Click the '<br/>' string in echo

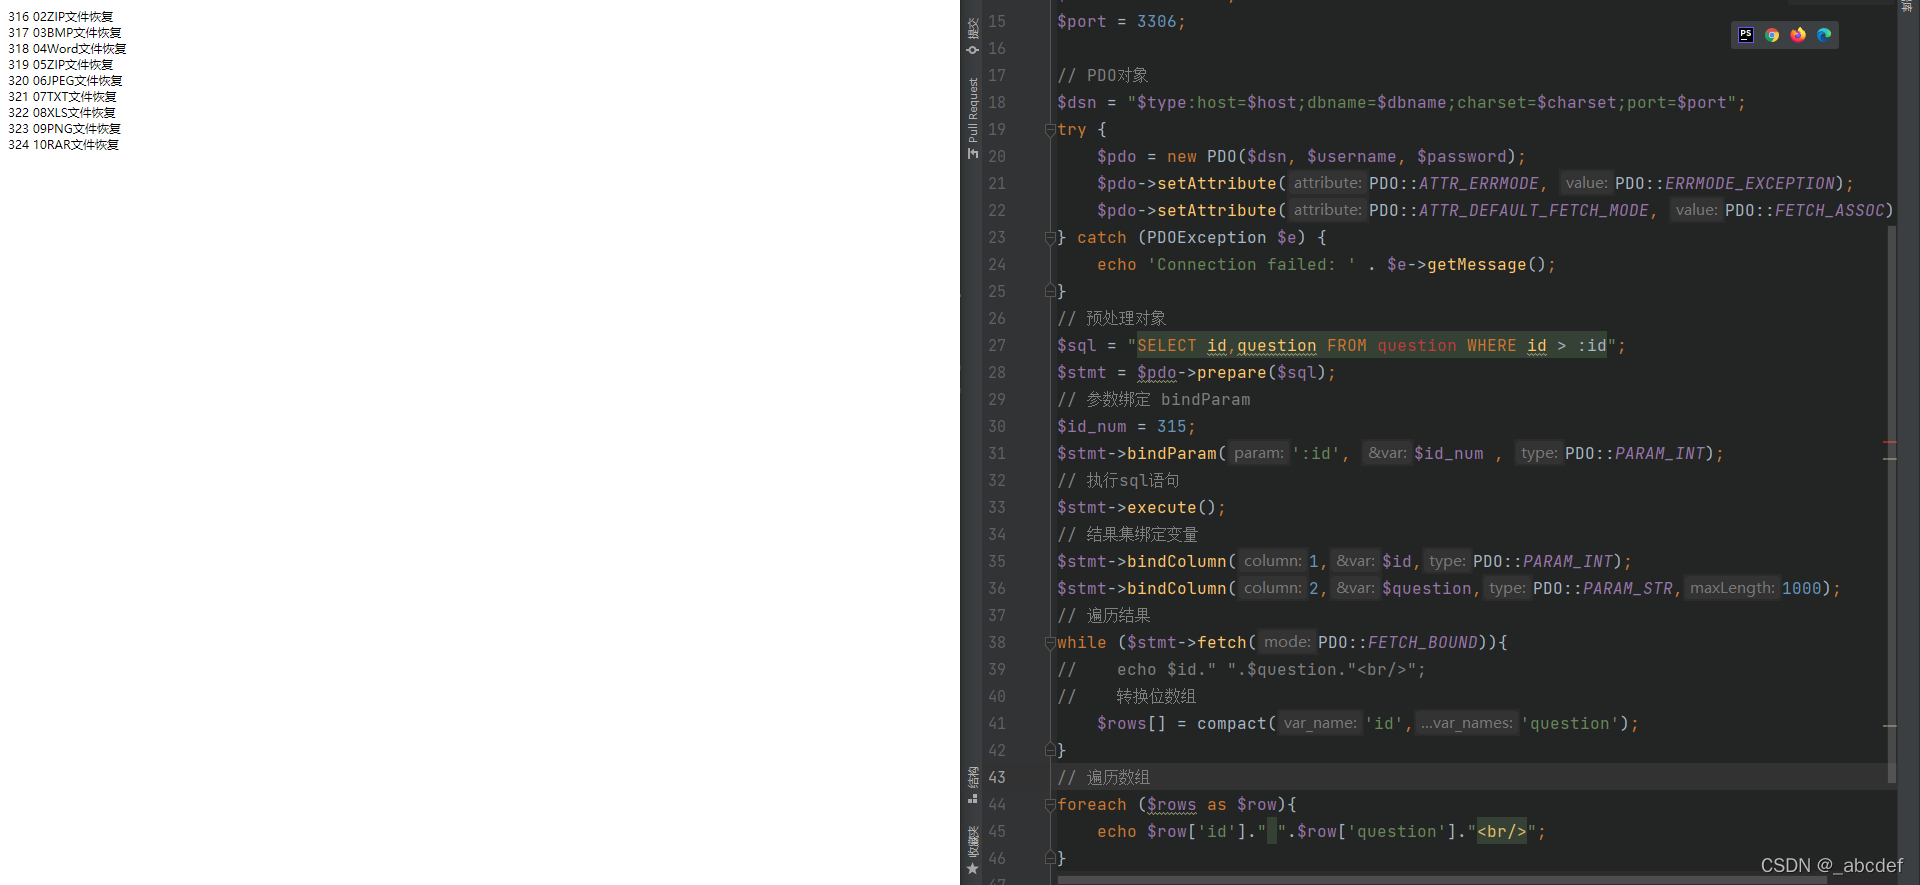coord(1501,832)
